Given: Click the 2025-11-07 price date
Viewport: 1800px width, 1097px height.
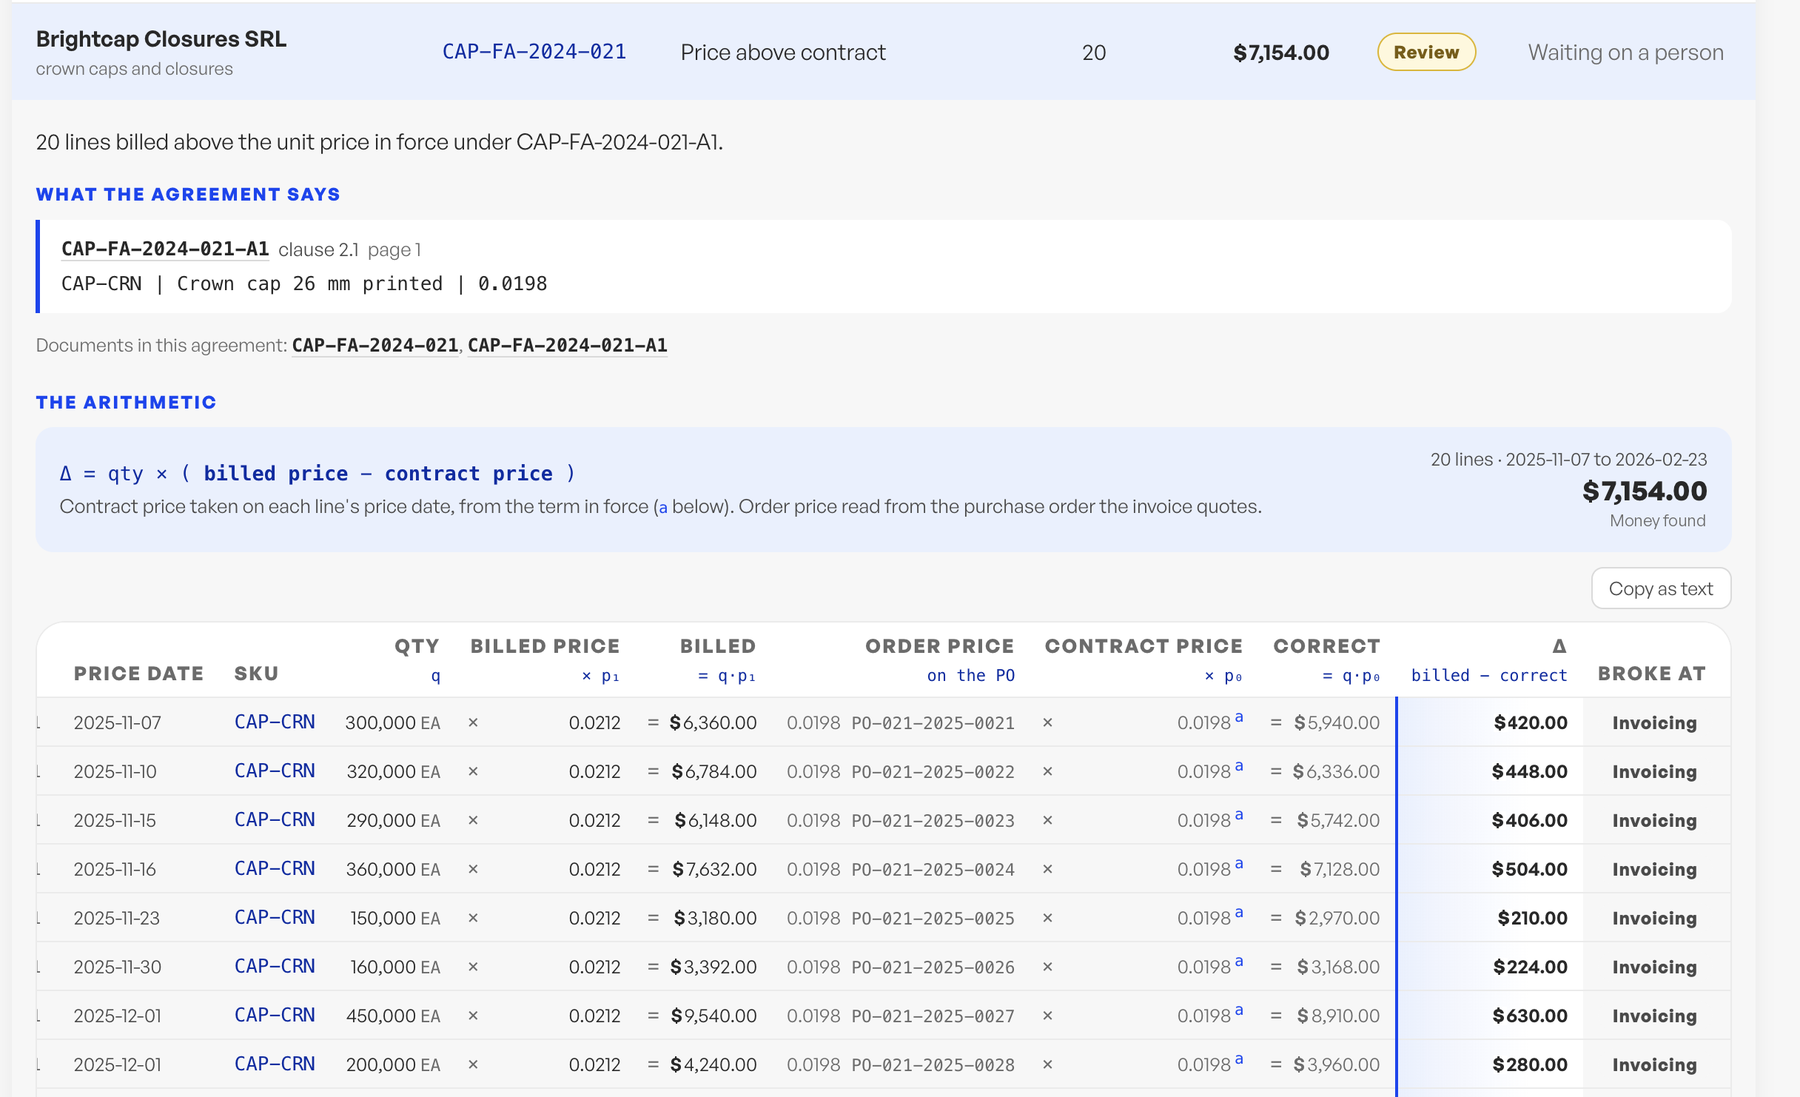Looking at the screenshot, I should click(x=117, y=723).
